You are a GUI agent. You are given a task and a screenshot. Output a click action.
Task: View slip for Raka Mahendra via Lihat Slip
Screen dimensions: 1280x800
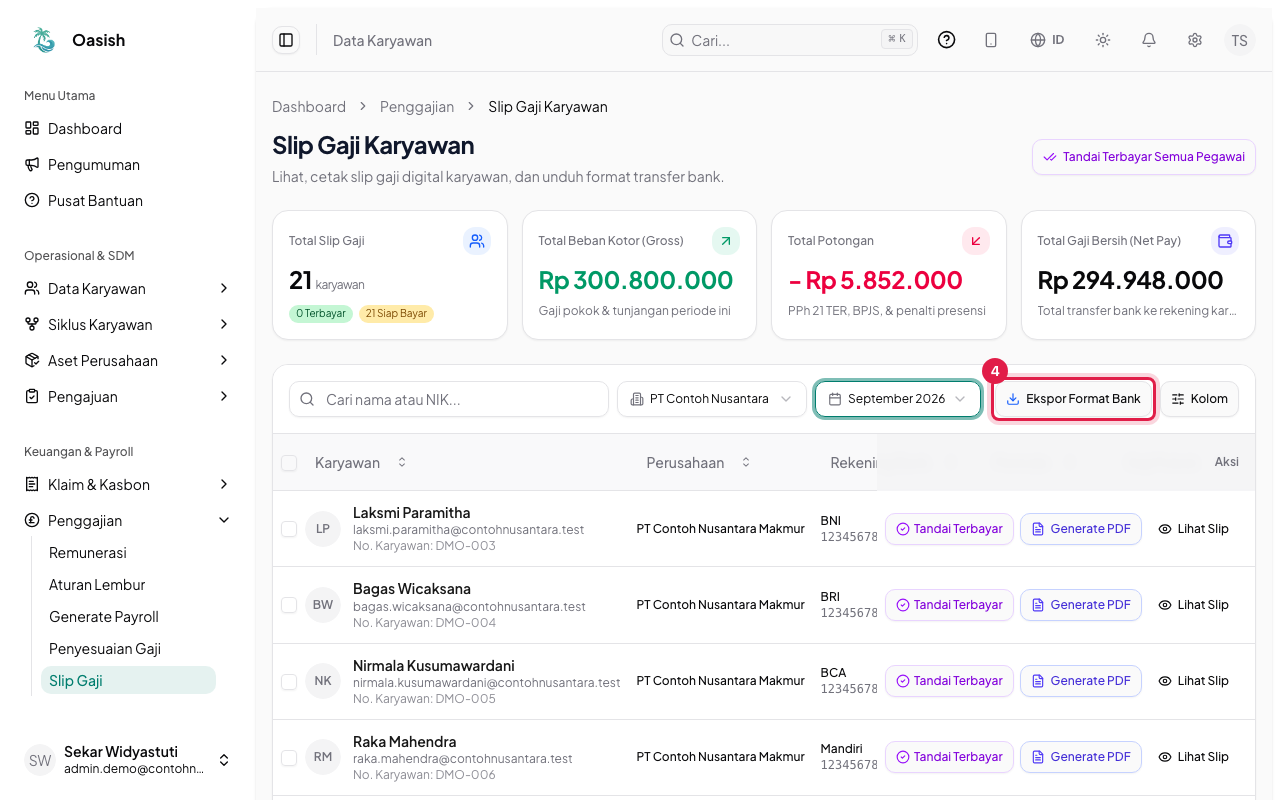pyautogui.click(x=1193, y=757)
